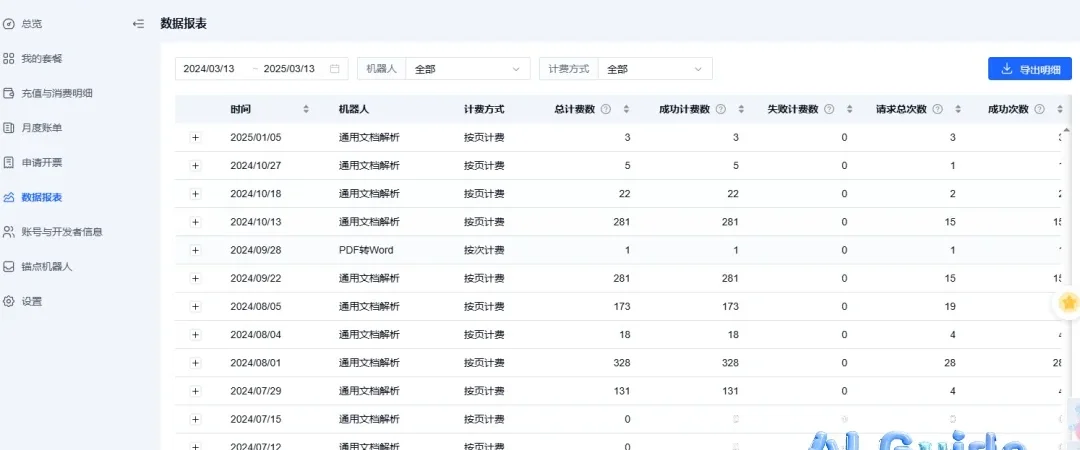Screen dimensions: 1080x450
Task: Go to 总览 in the sidebar
Action: tap(32, 24)
